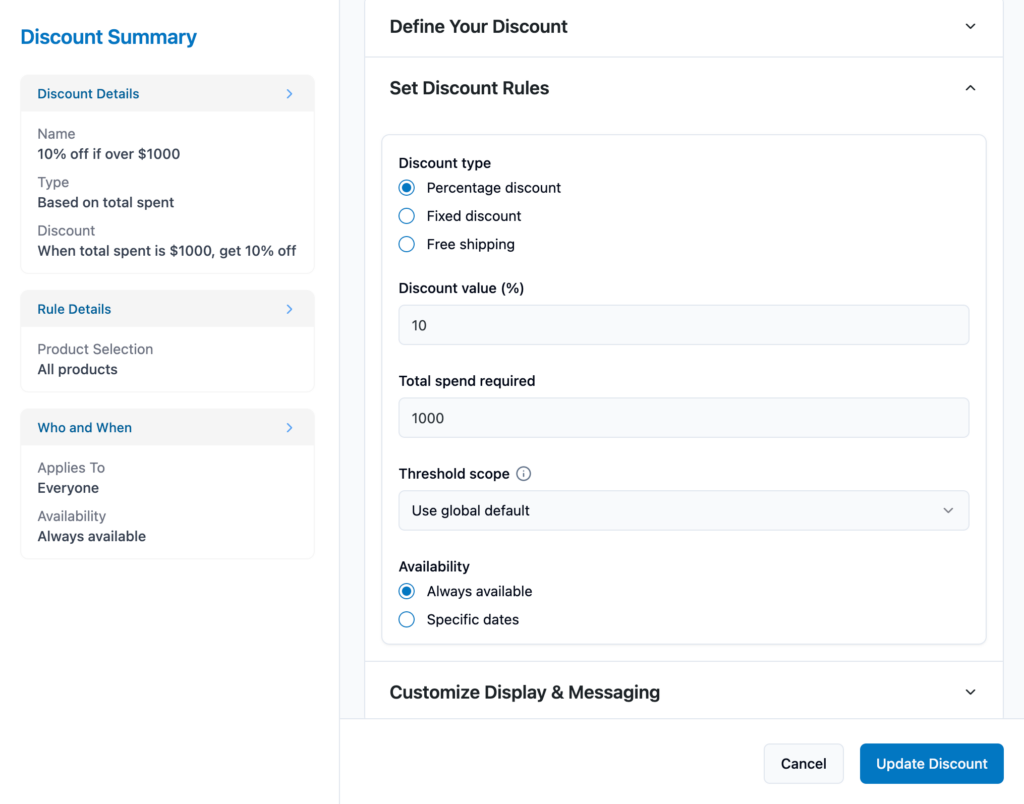The width and height of the screenshot is (1024, 804).
Task: Open the Threshold scope dropdown
Action: [684, 510]
